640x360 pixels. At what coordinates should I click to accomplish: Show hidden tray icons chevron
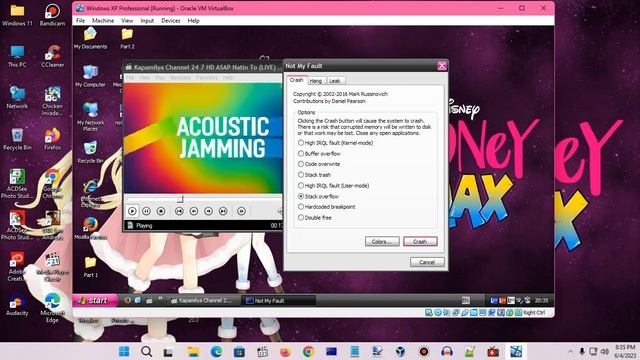pos(570,351)
